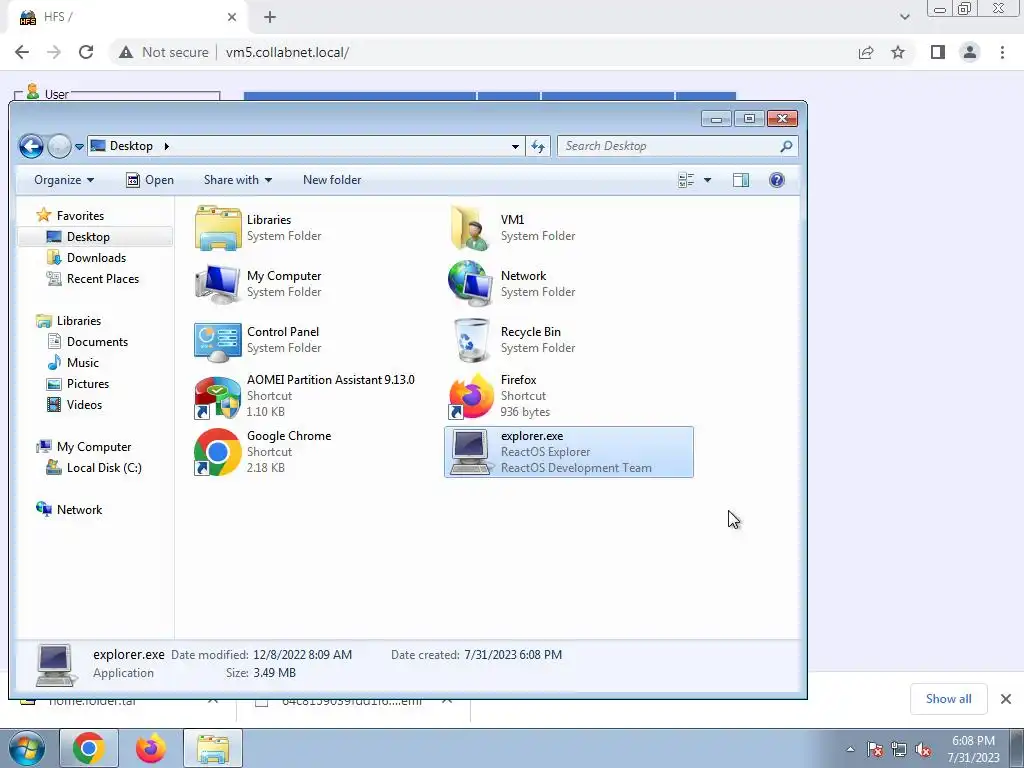
Task: Open Chrome three-dot menu
Action: 1002,52
